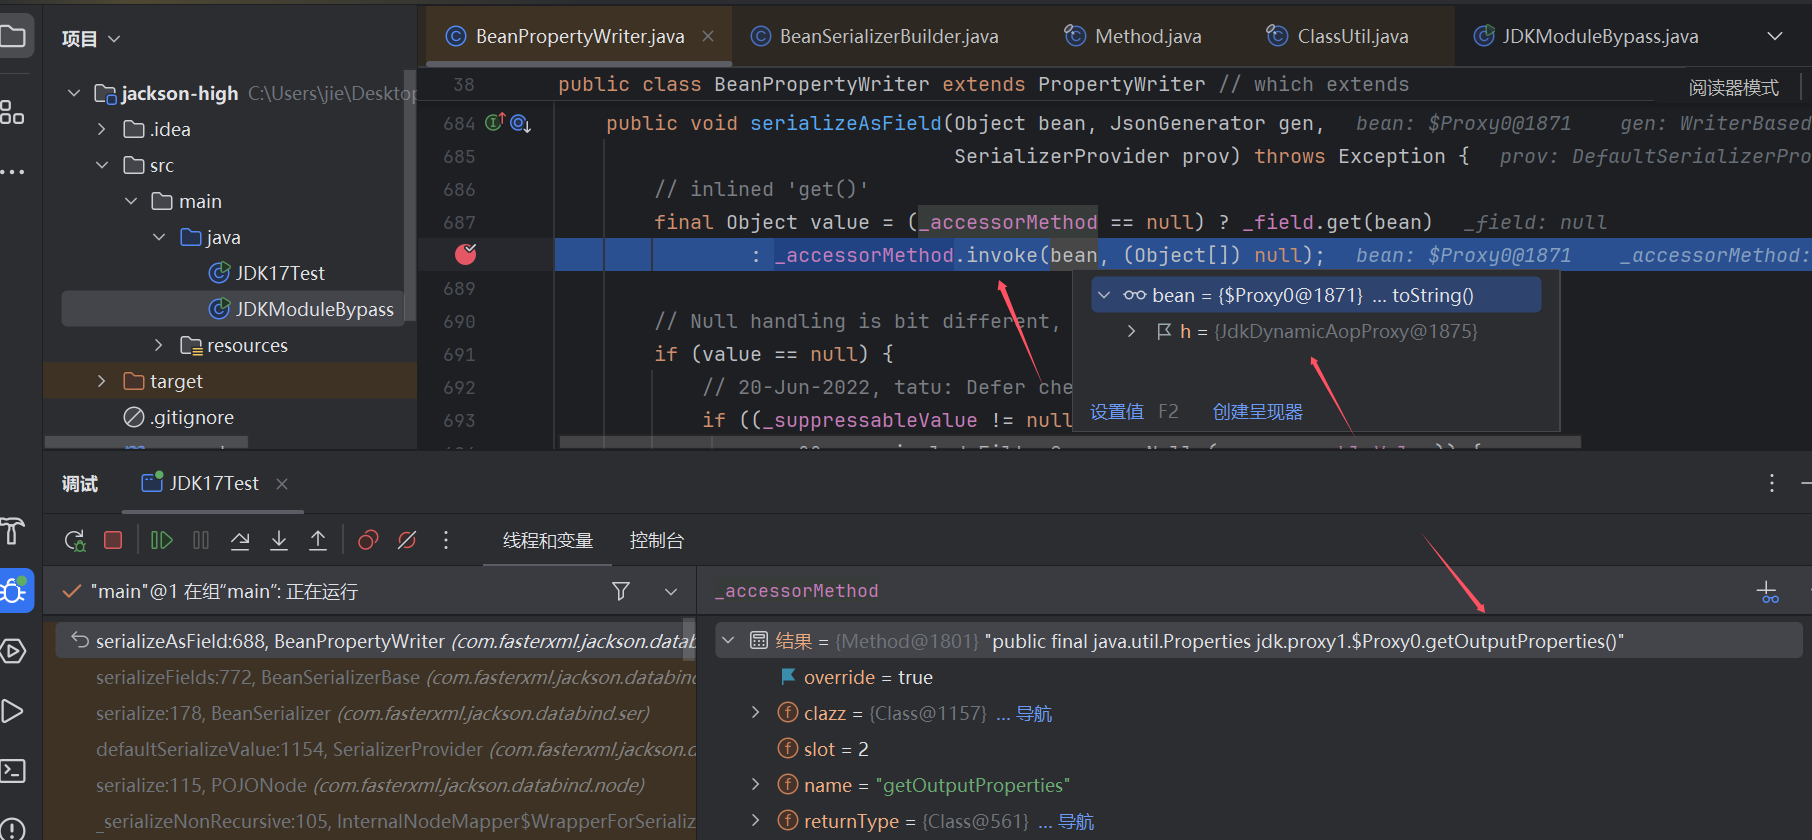Collapse the java folder

tap(159, 237)
